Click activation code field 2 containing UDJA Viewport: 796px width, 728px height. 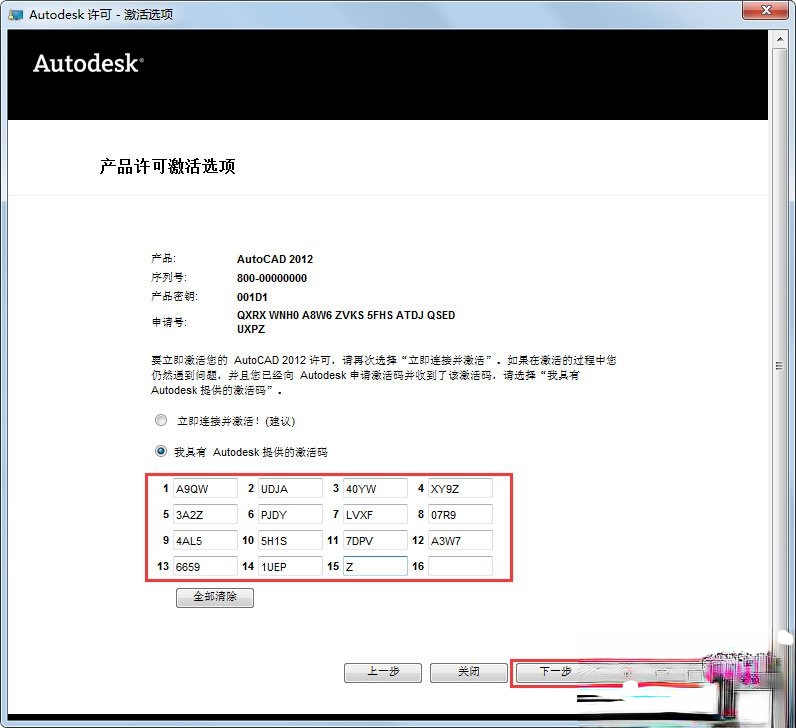coord(290,488)
